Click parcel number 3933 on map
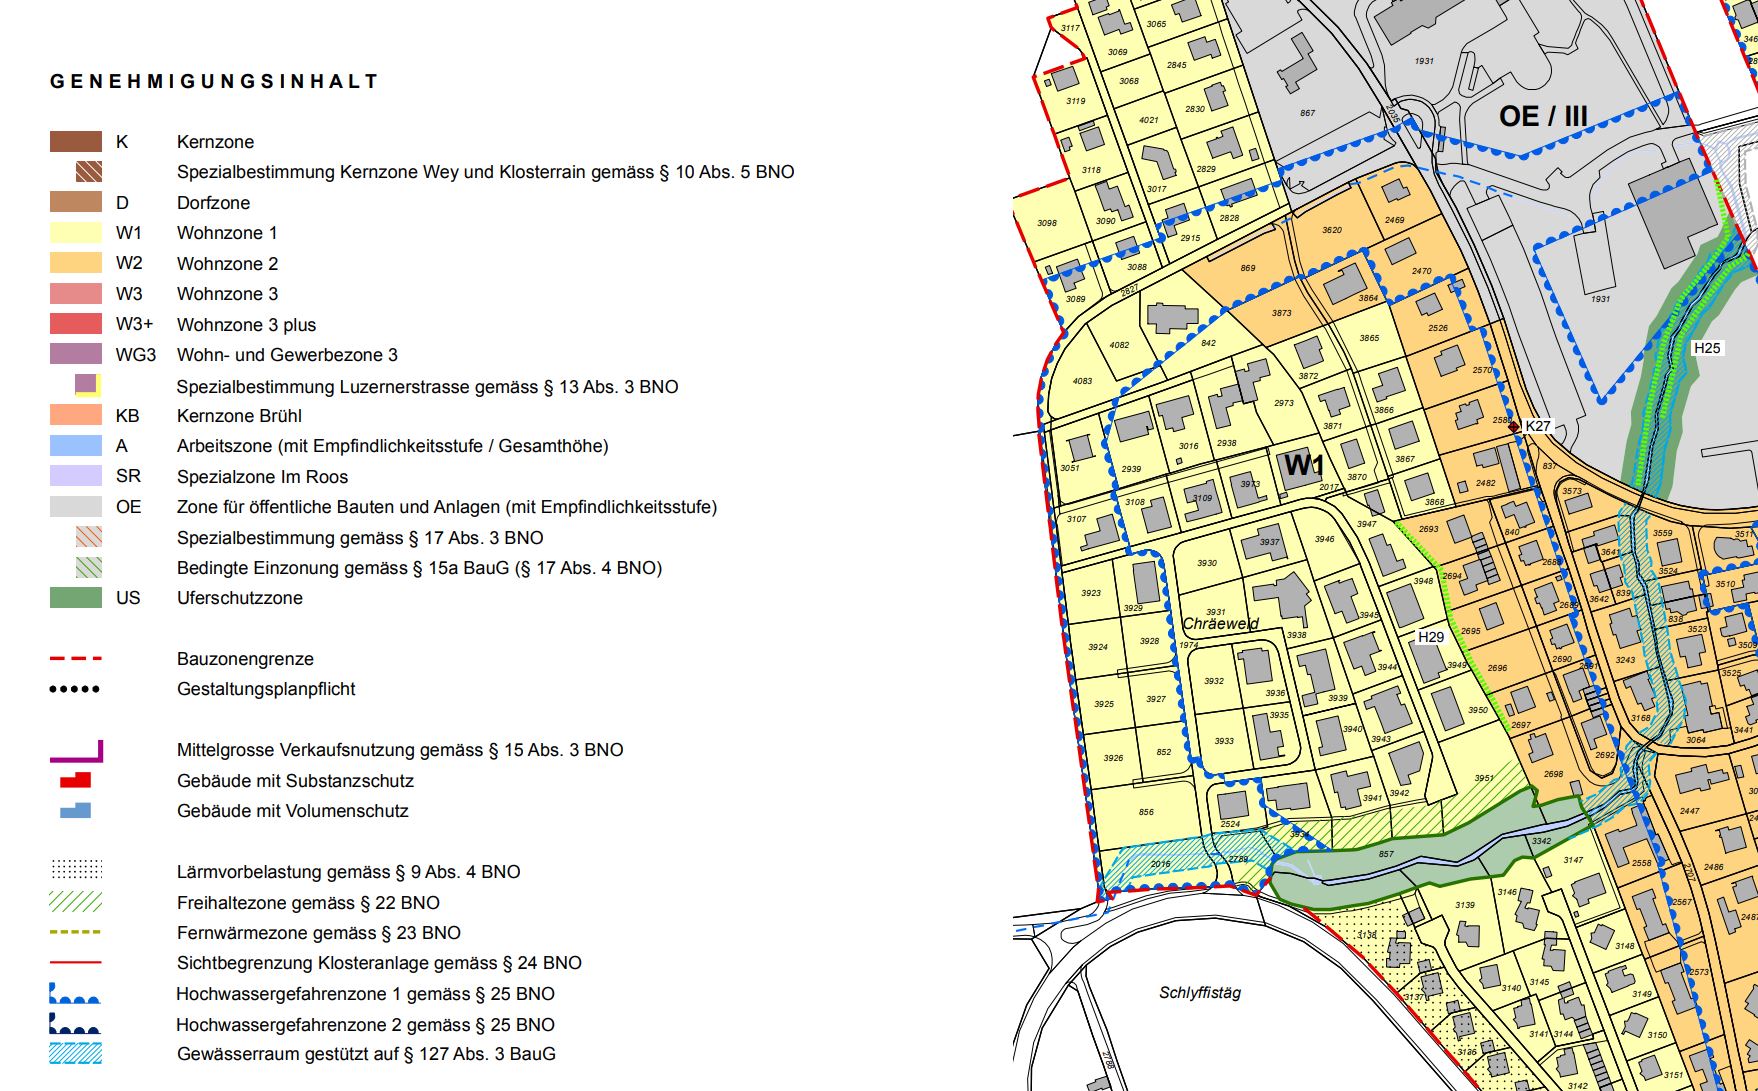This screenshot has width=1758, height=1091. click(x=1224, y=741)
